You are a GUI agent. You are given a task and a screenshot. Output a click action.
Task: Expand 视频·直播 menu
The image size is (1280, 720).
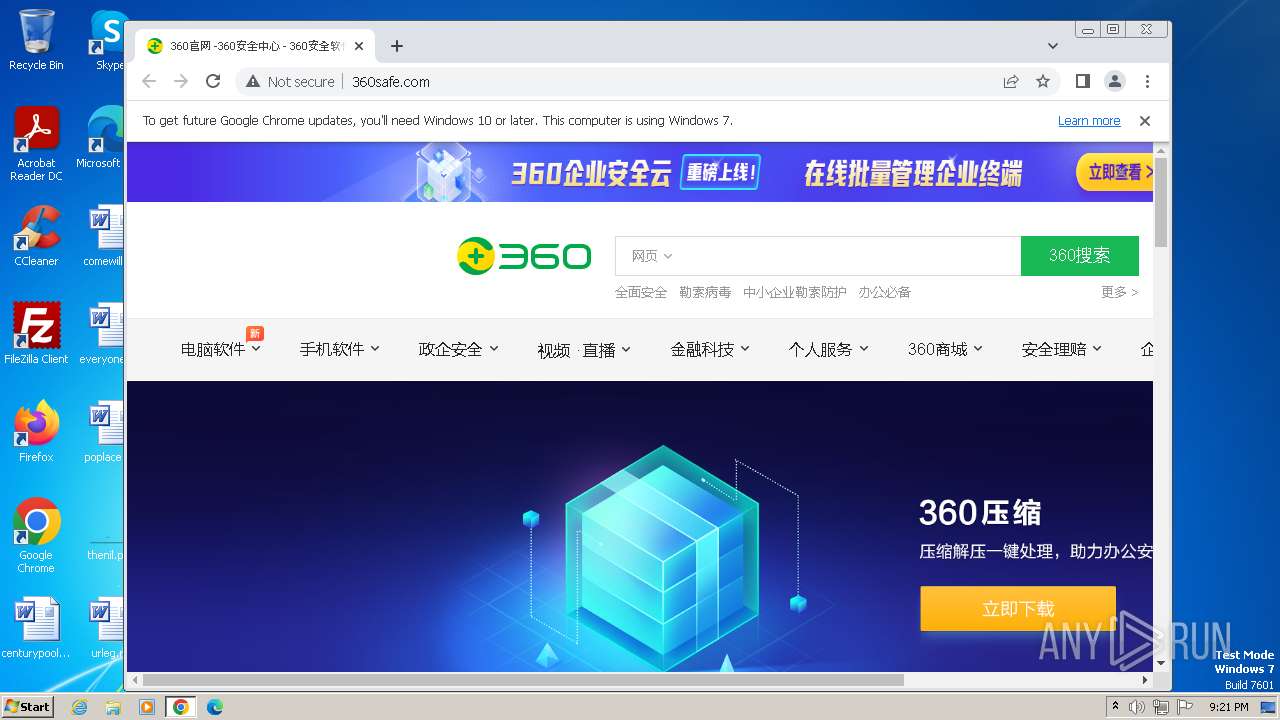584,349
